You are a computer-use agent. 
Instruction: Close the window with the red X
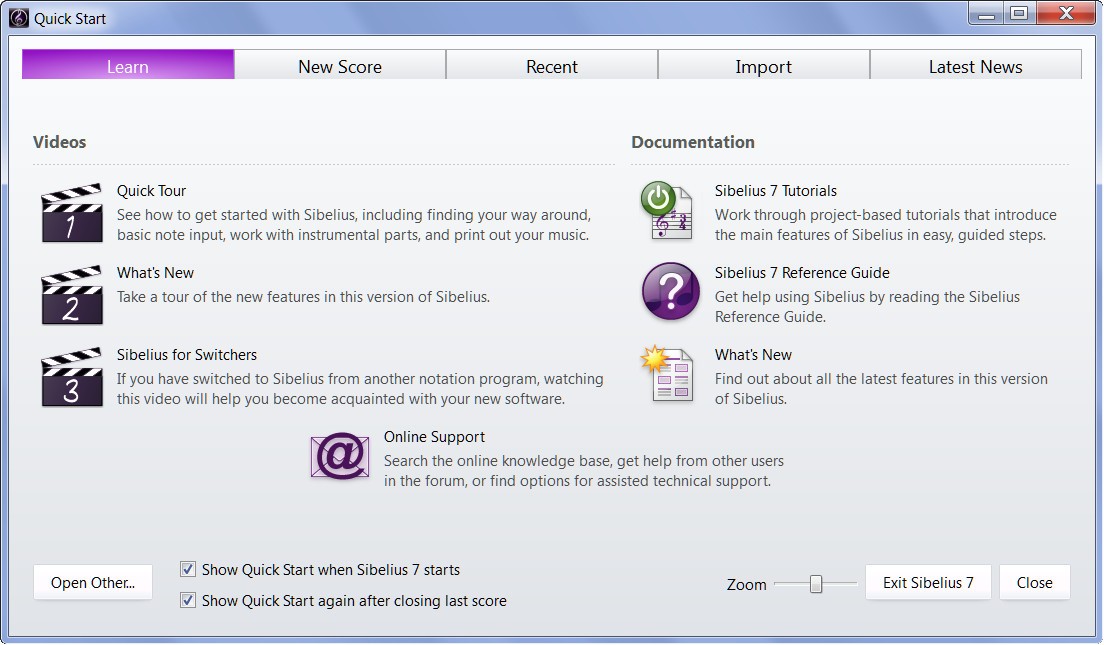pos(1066,13)
